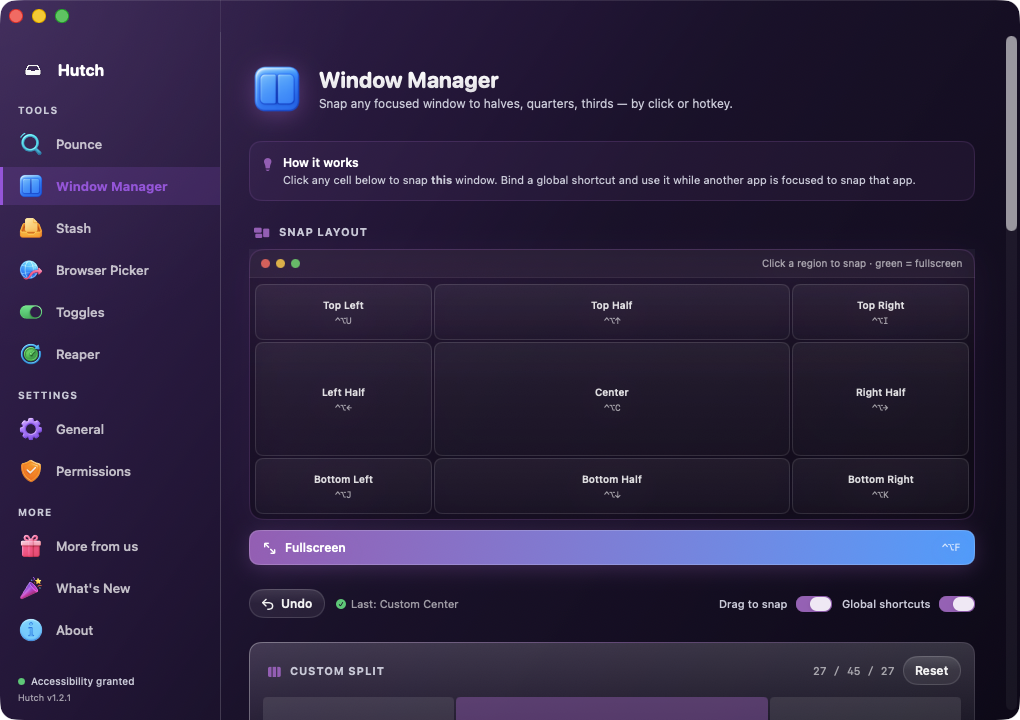
Task: Select Reaper in the sidebar
Action: click(111, 354)
